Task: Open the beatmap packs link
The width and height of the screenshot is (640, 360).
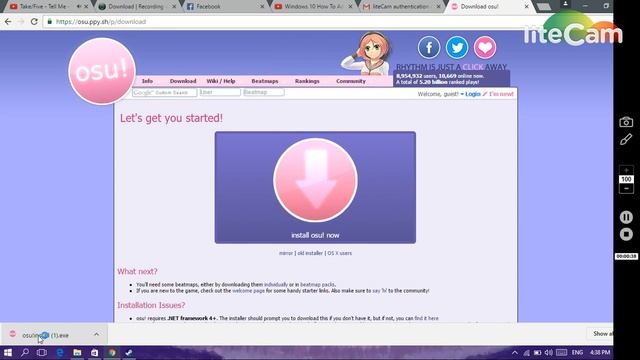Action: tap(317, 284)
